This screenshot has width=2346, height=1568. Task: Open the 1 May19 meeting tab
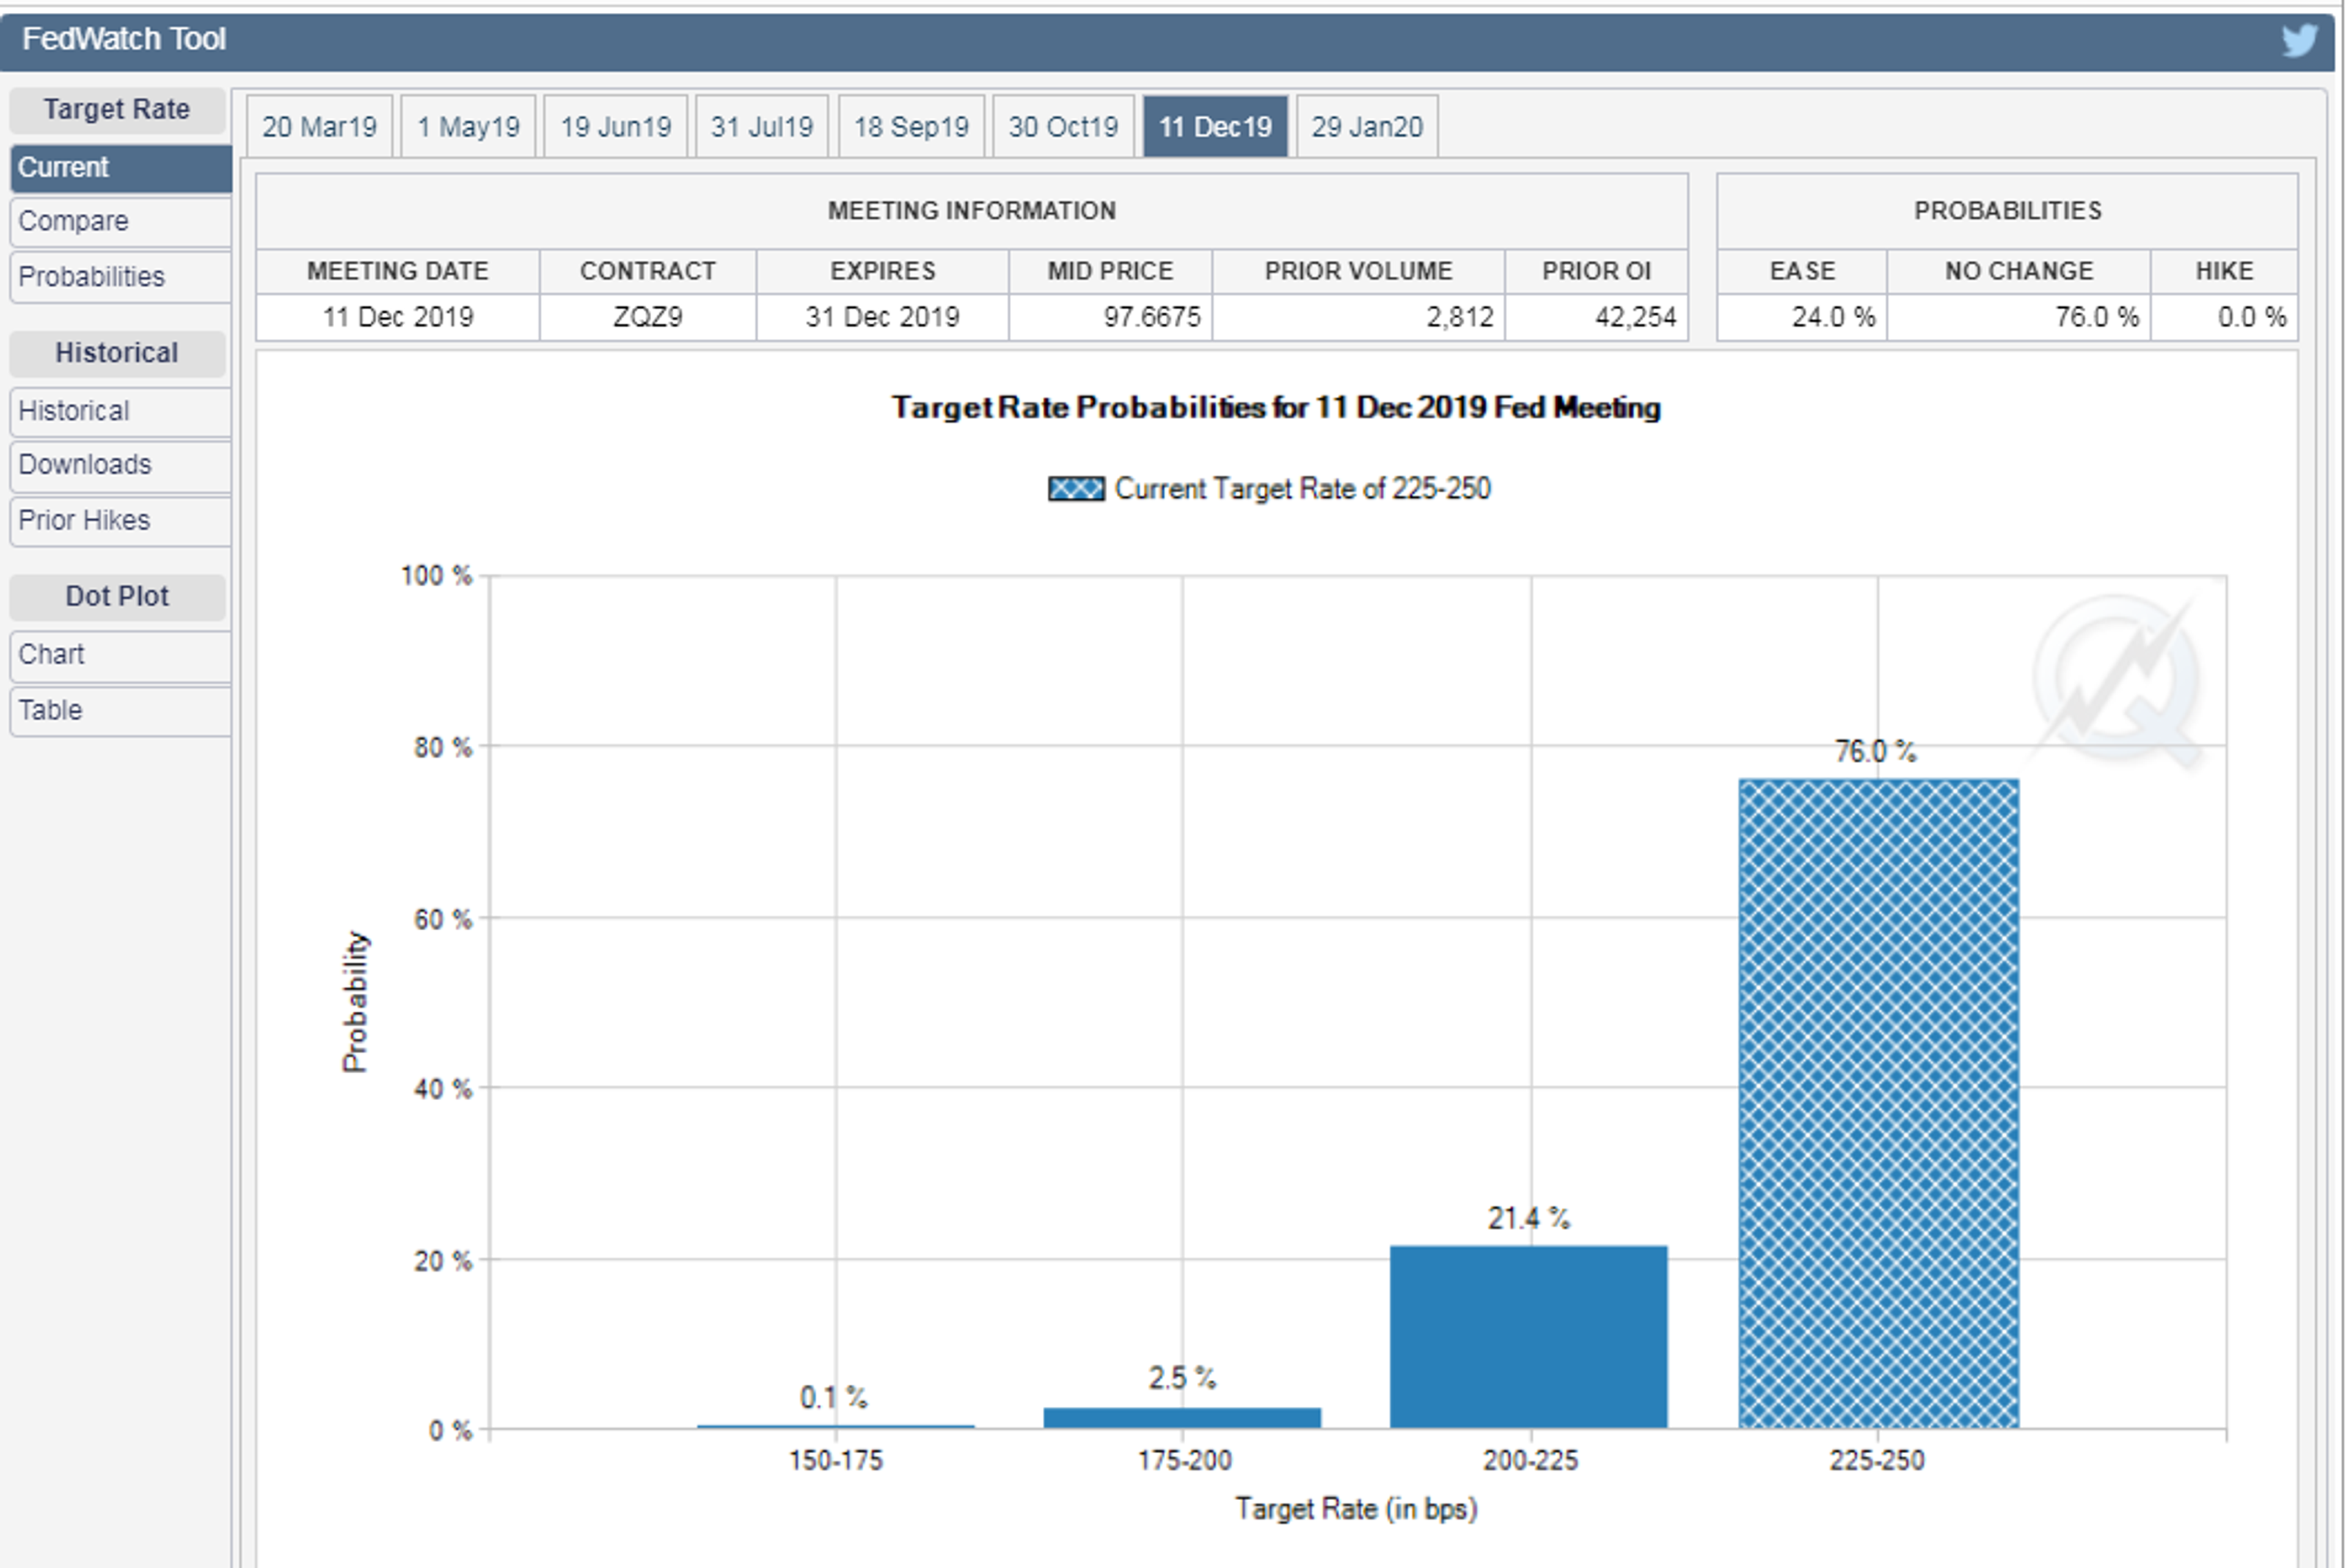468,127
